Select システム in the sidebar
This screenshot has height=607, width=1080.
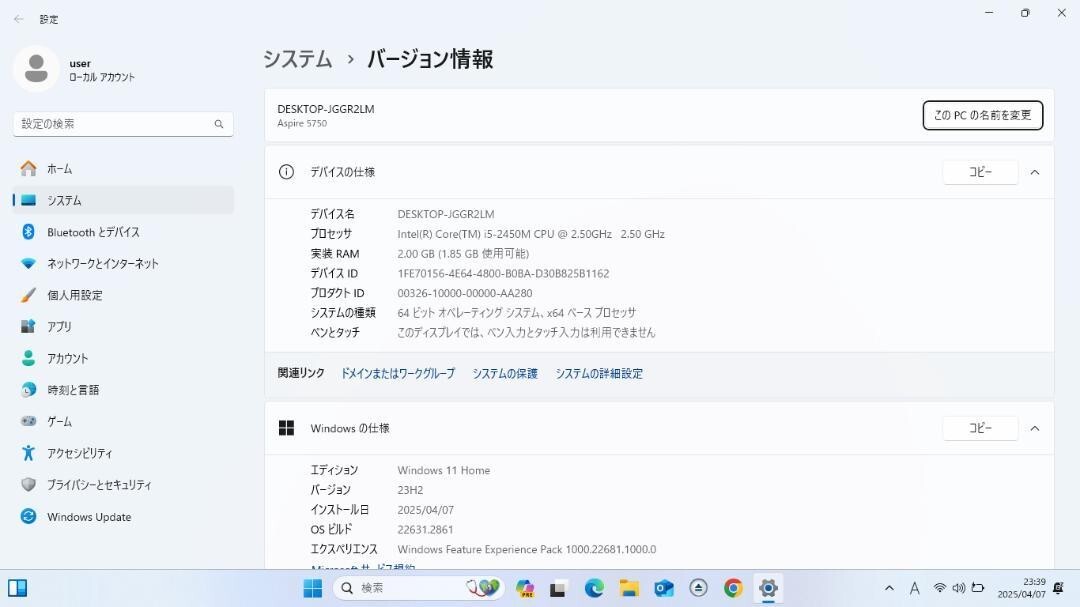click(x=123, y=200)
